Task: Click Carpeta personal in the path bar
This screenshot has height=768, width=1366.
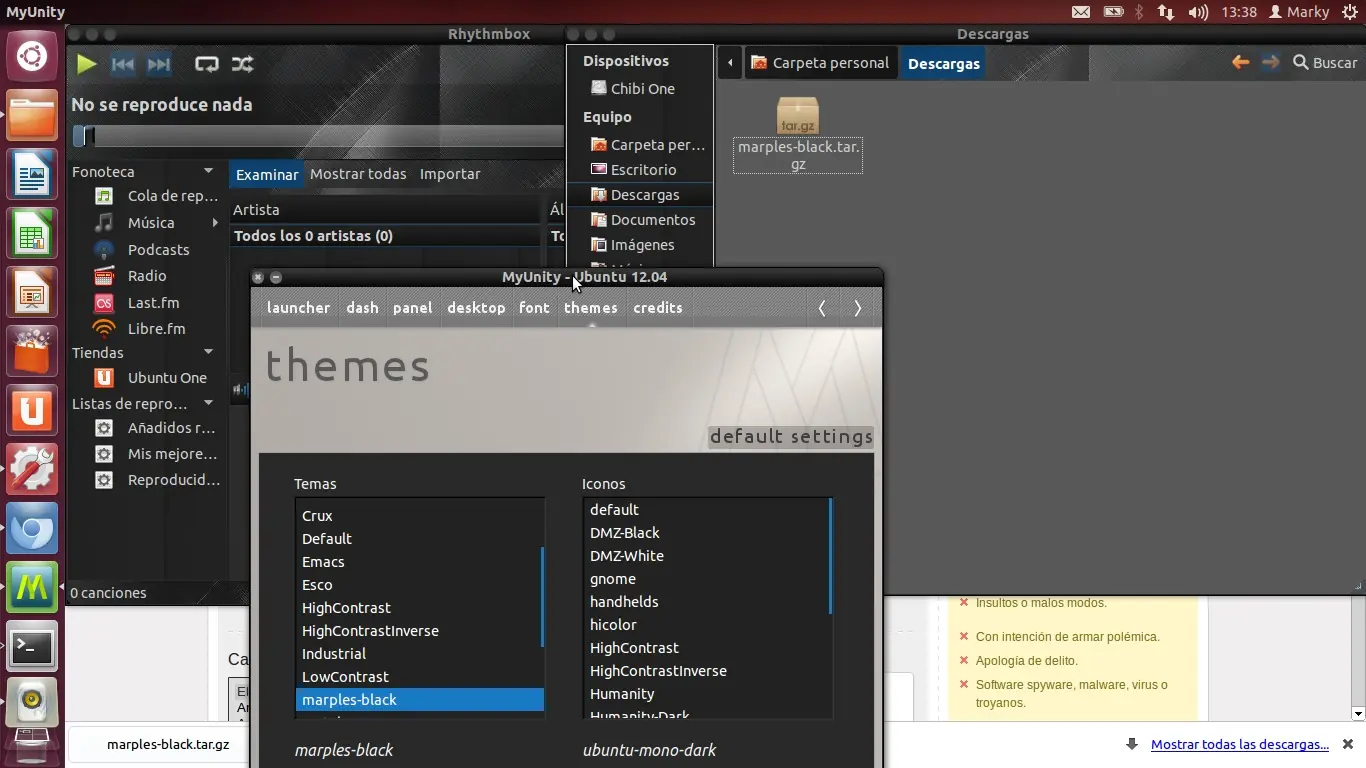Action: click(x=820, y=63)
